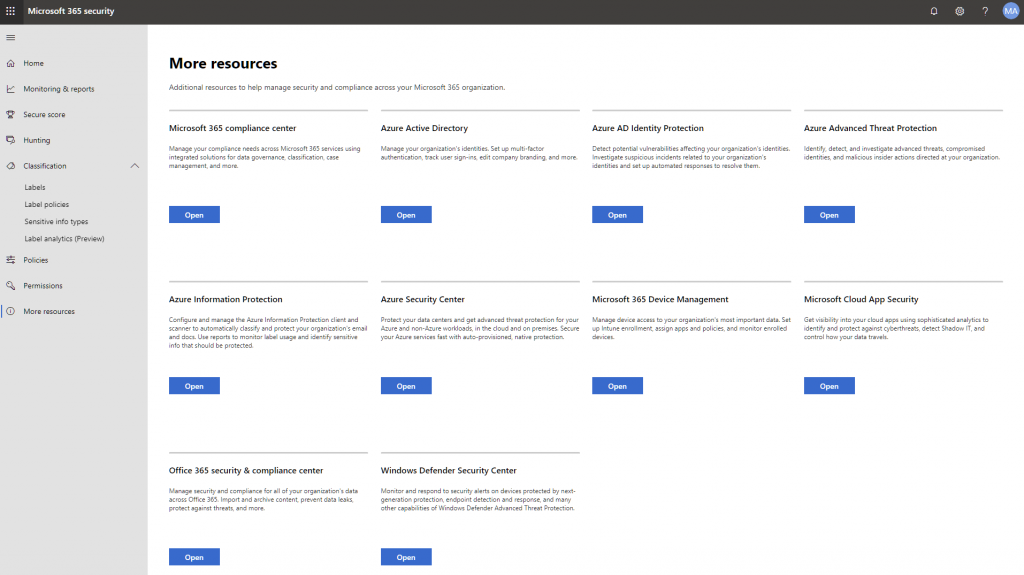1024x575 pixels.
Task: Open Microsoft Cloud App Security
Action: click(x=829, y=386)
